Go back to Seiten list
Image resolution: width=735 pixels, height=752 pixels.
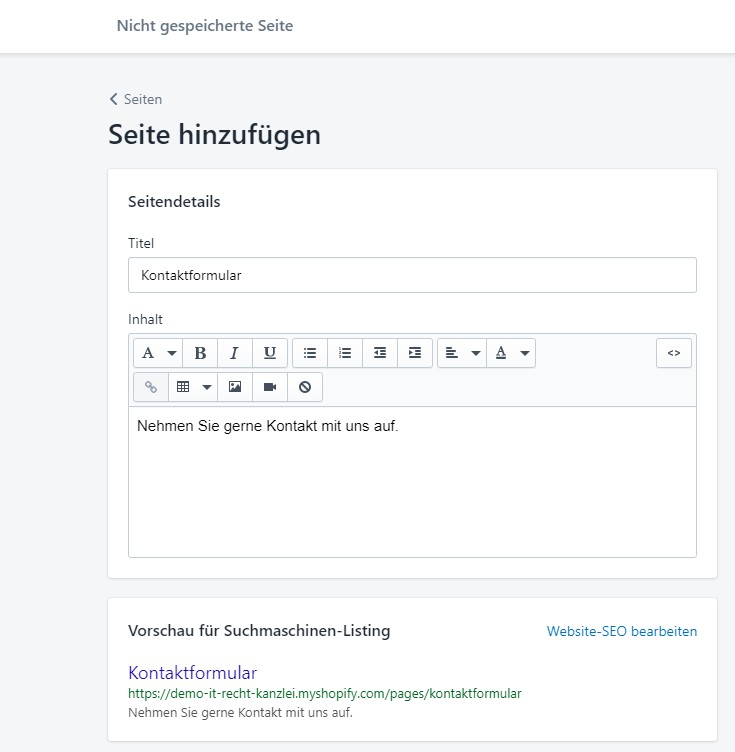point(136,99)
